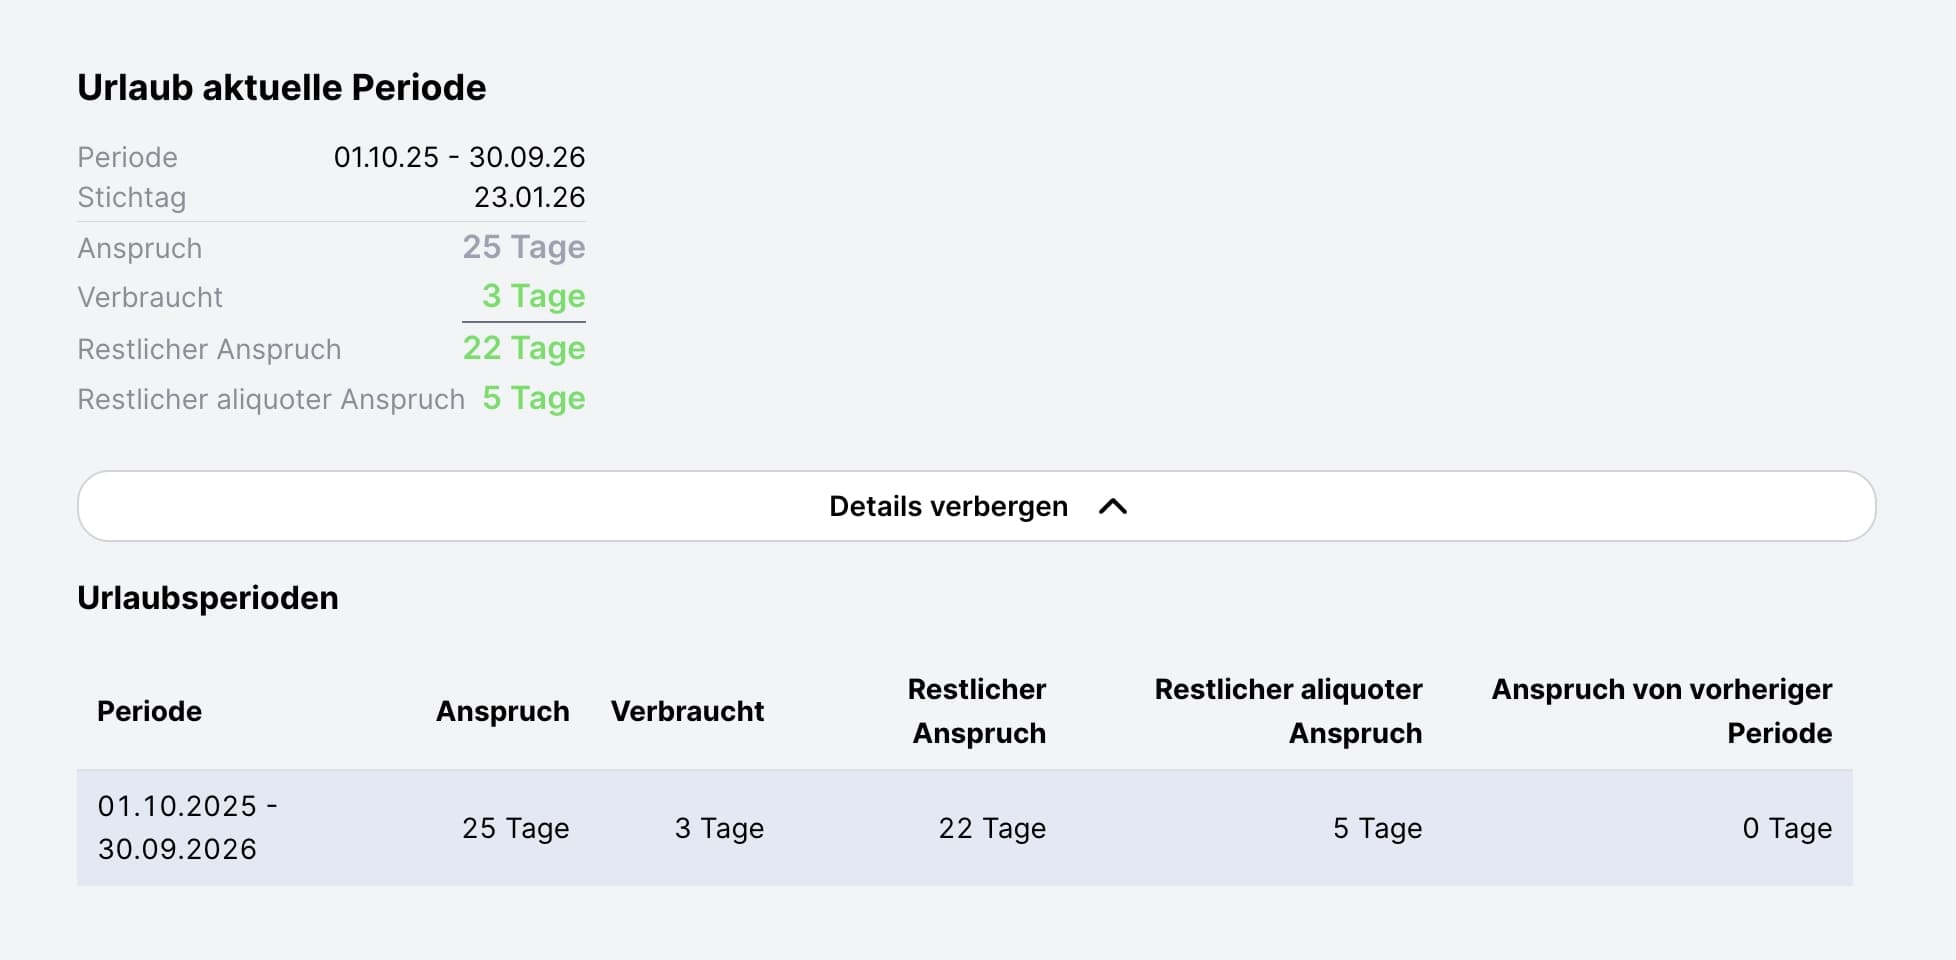Click the green 5 Tage aliquot value

533,398
